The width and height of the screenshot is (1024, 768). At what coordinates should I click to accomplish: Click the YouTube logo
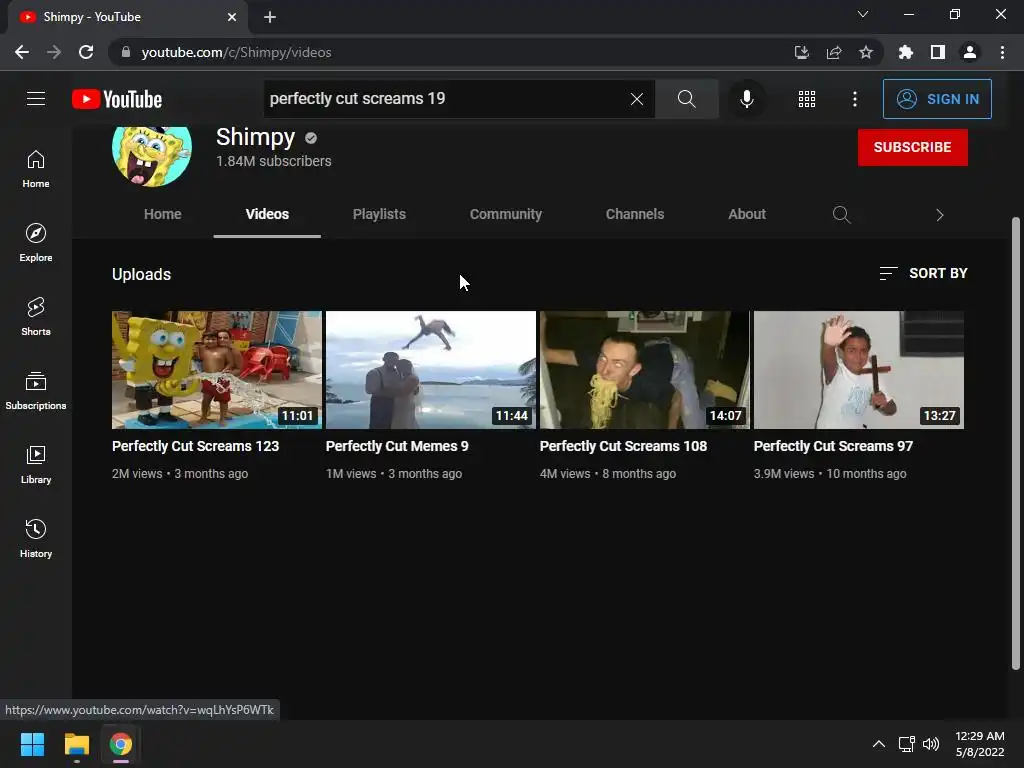(117, 99)
